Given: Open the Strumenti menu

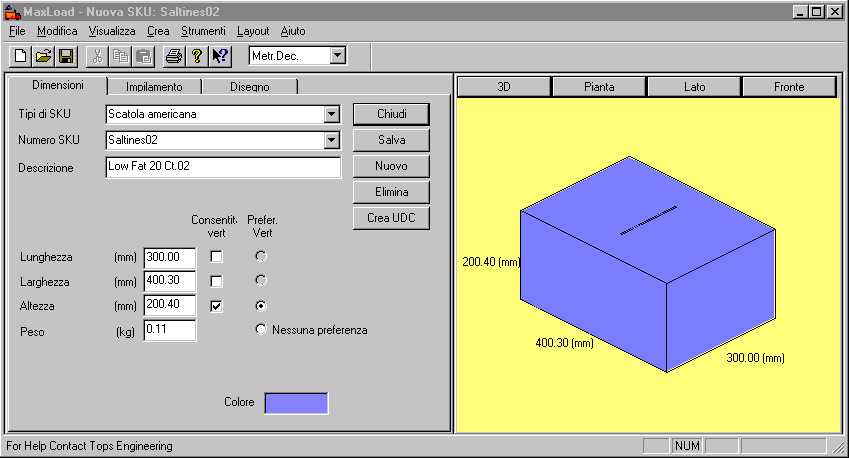Looking at the screenshot, I should pyautogui.click(x=203, y=31).
